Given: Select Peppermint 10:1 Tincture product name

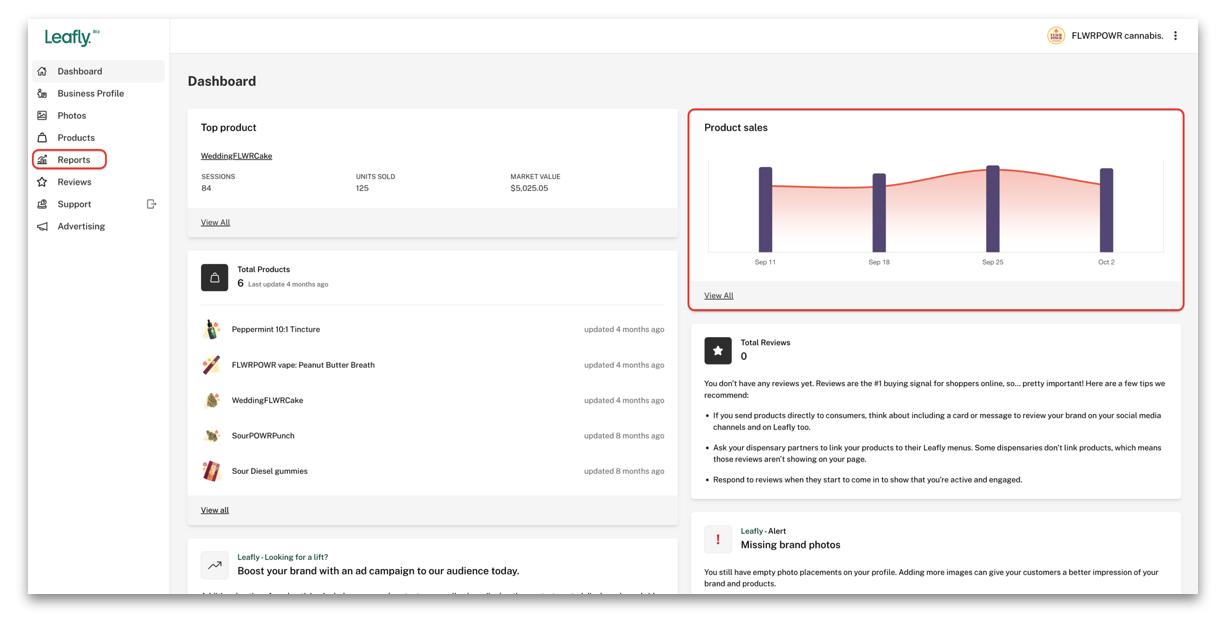Looking at the screenshot, I should click(x=276, y=329).
